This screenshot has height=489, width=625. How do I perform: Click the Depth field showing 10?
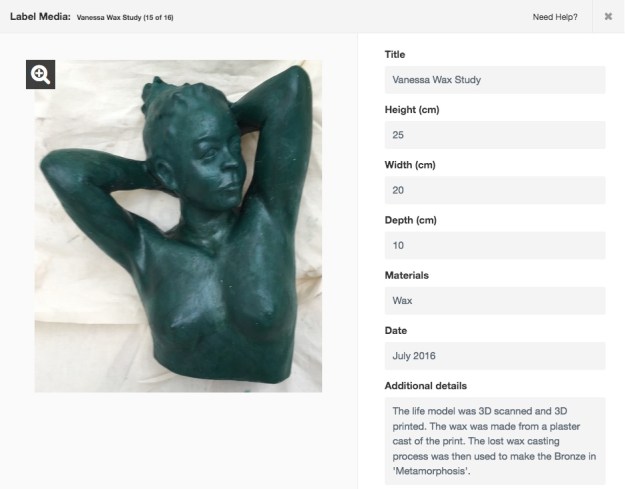click(x=495, y=245)
